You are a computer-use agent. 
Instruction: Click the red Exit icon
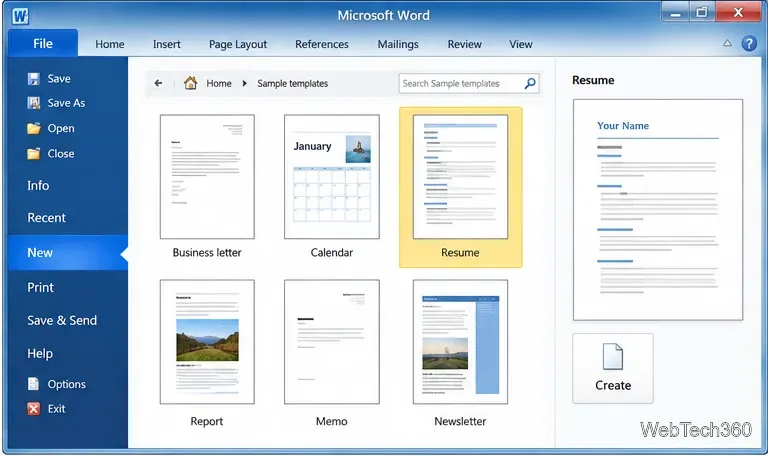tap(33, 408)
